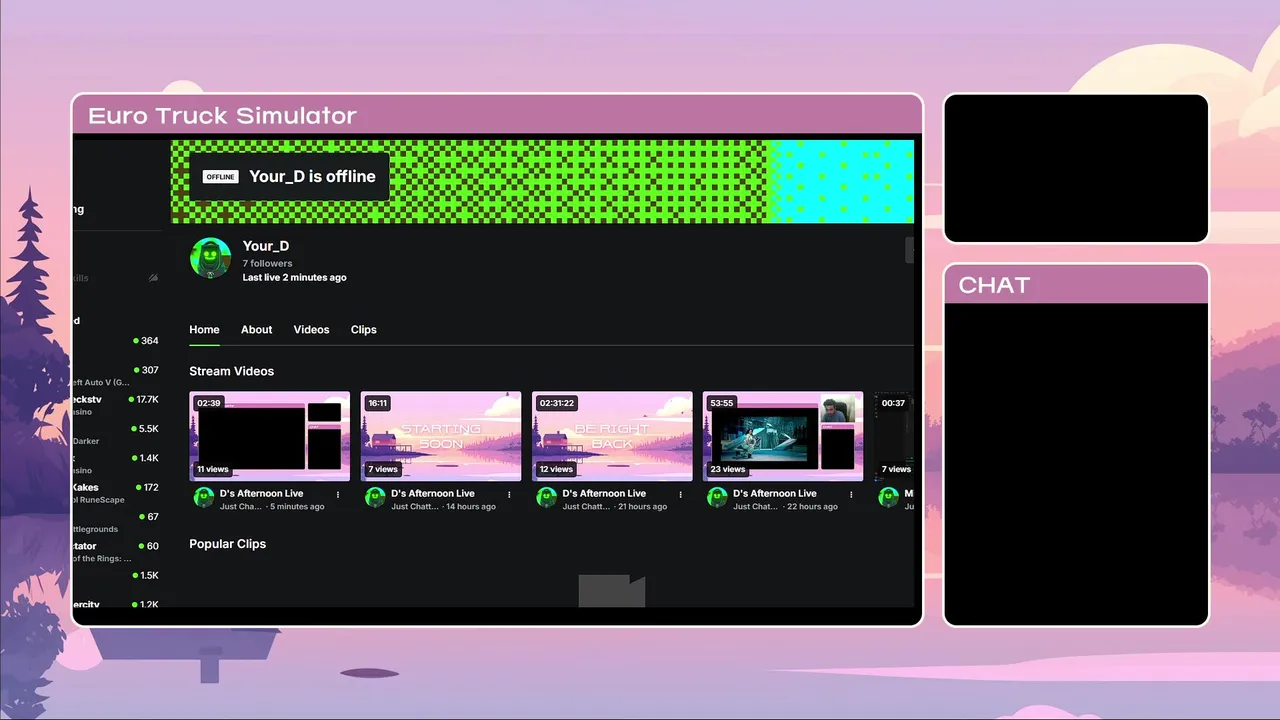
Task: Click 'Last live 2 minutes ago' text
Action: click(294, 278)
